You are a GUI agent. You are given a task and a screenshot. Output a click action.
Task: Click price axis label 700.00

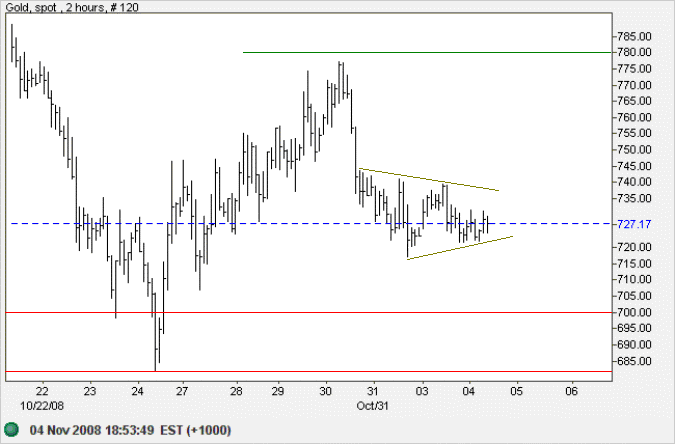(634, 312)
